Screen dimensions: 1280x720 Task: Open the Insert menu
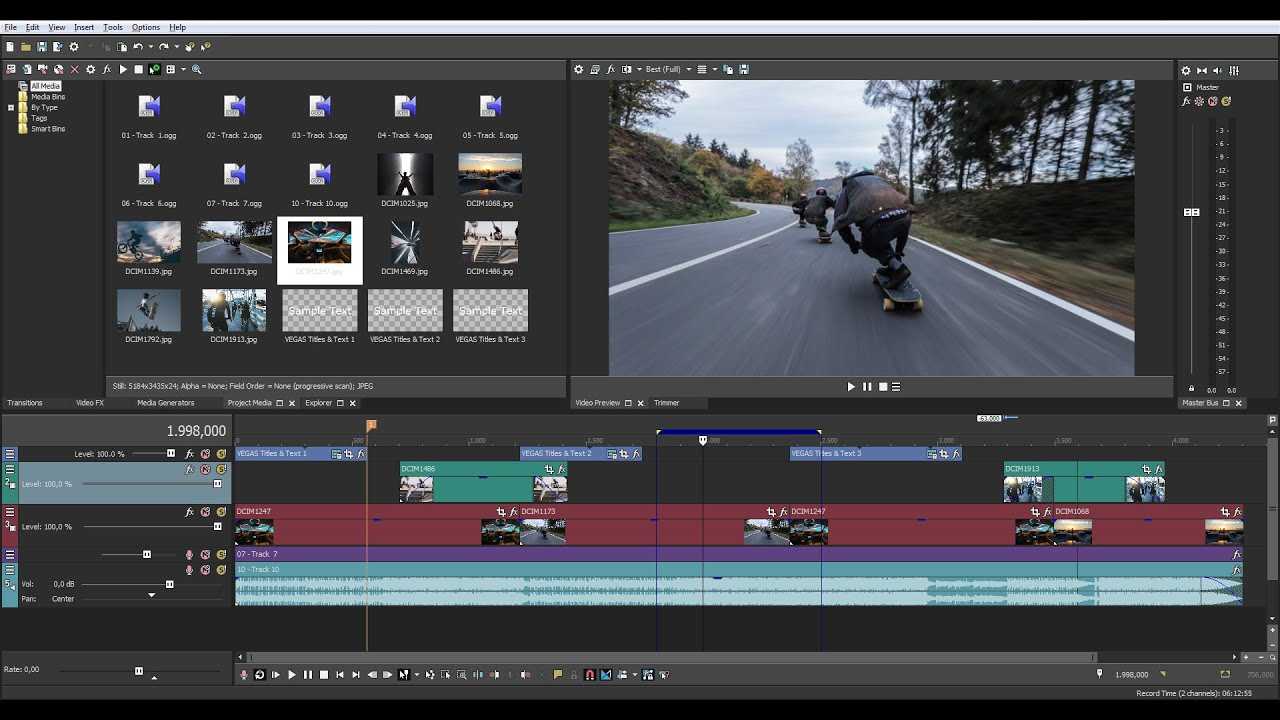click(84, 27)
